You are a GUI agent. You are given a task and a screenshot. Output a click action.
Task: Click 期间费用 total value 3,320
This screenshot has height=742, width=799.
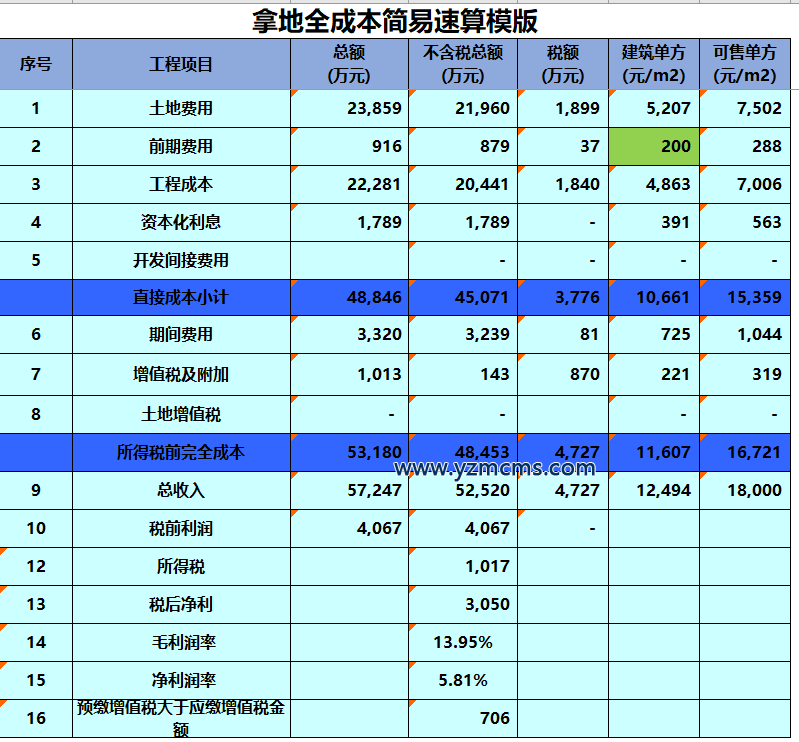coord(350,335)
